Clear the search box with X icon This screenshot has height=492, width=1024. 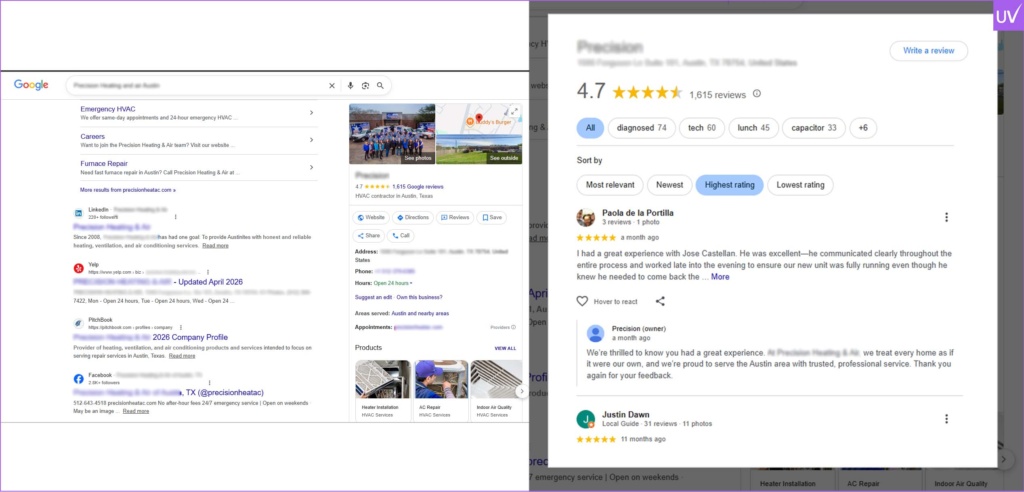pyautogui.click(x=332, y=86)
